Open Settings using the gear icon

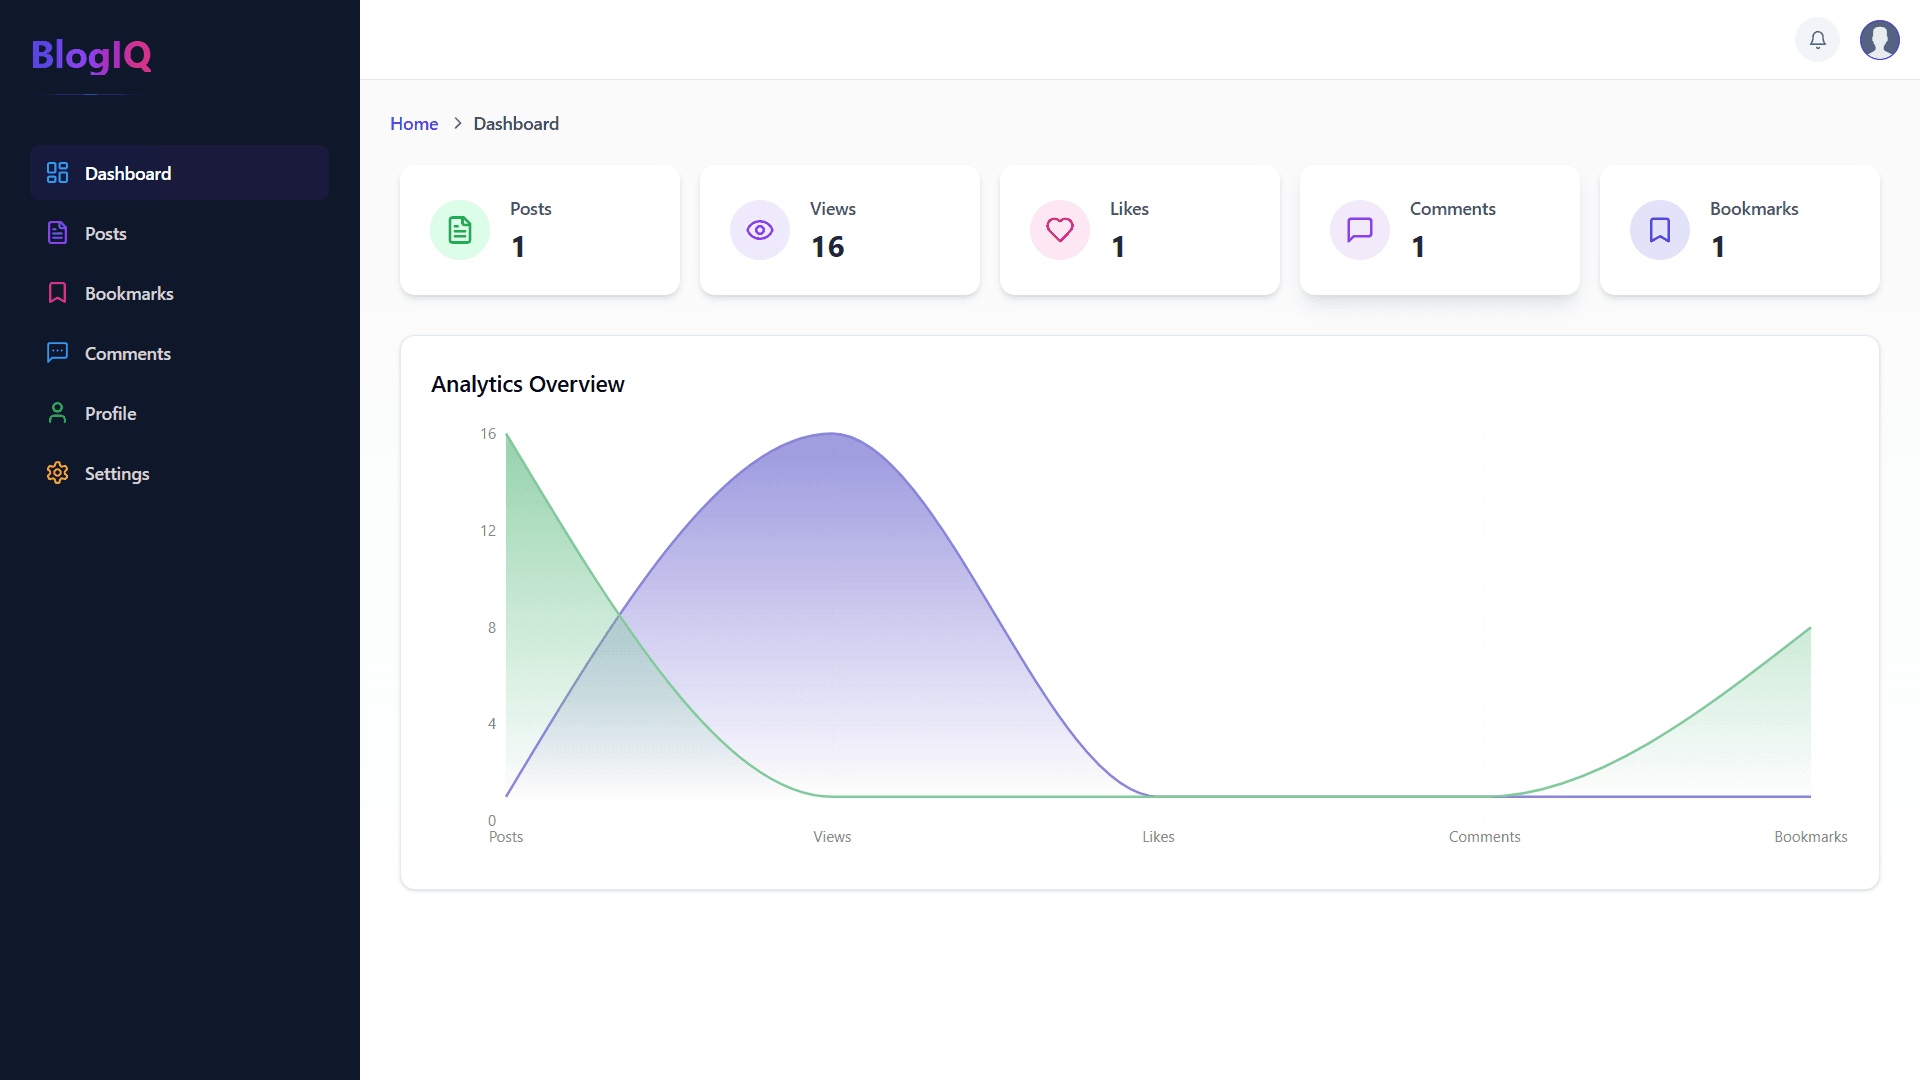point(57,473)
